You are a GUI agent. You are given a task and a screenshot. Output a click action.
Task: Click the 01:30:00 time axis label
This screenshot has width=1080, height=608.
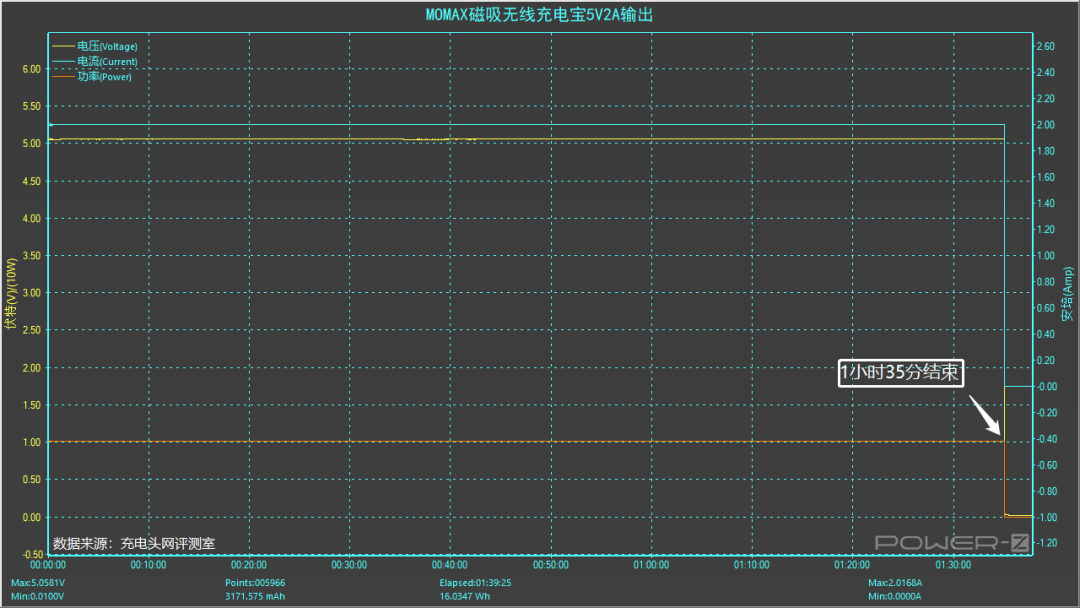(953, 565)
